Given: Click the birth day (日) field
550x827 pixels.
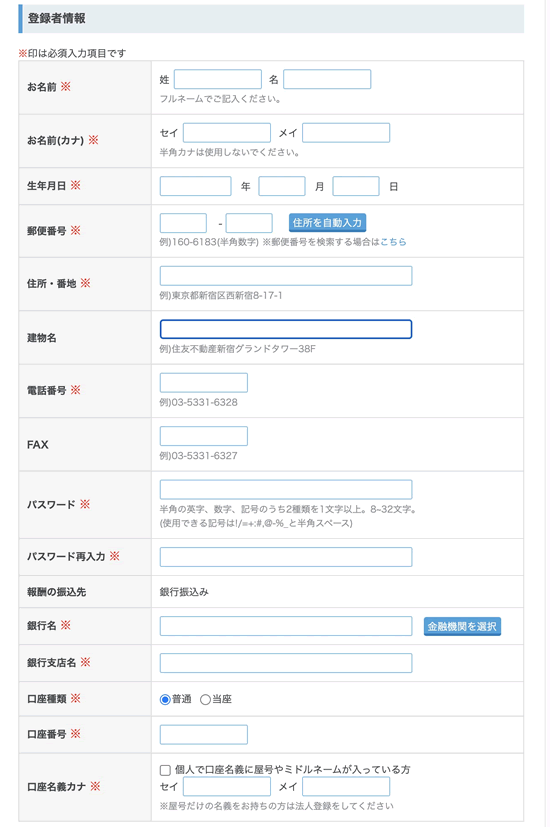Looking at the screenshot, I should [x=356, y=186].
